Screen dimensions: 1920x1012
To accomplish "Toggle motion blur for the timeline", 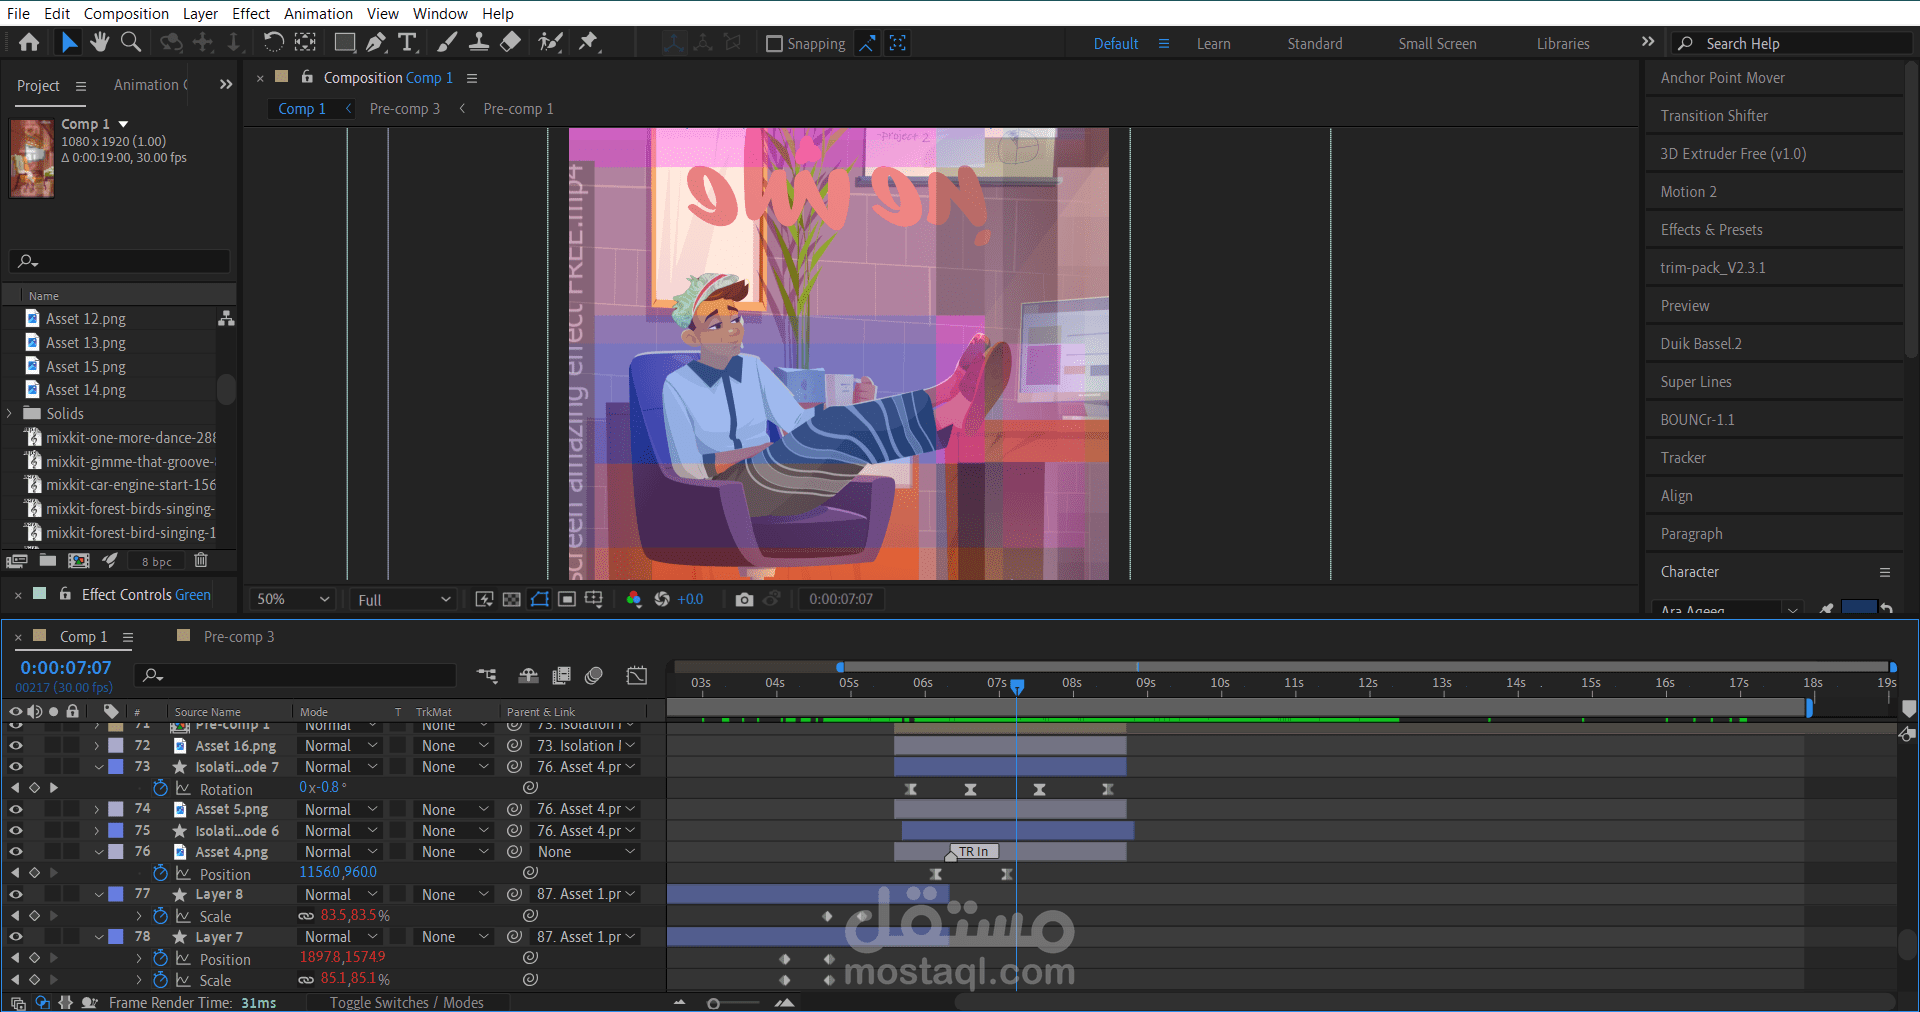I will (594, 676).
